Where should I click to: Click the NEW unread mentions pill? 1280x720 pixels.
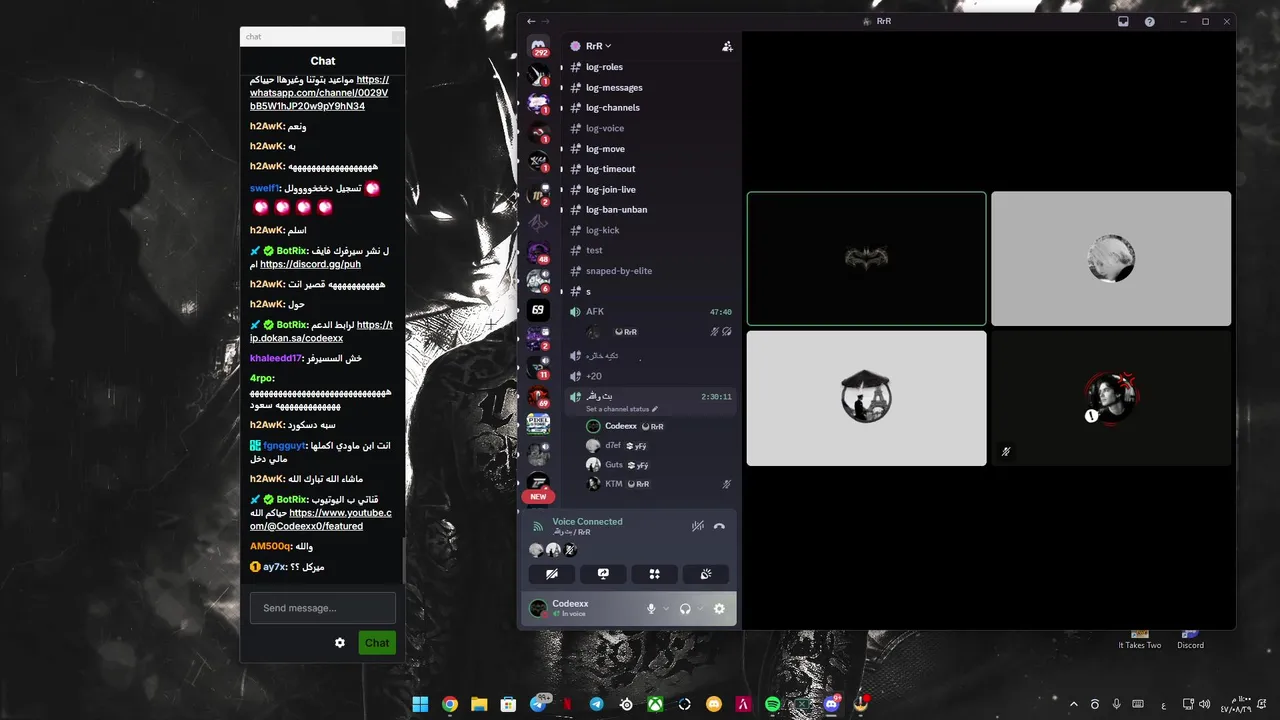tap(538, 496)
